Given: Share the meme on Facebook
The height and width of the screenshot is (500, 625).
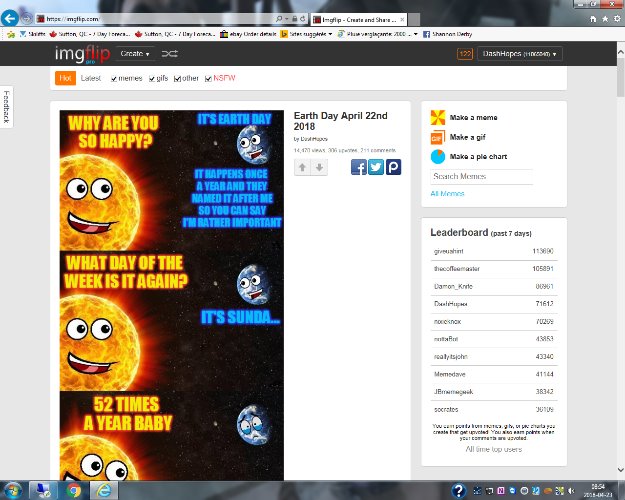Looking at the screenshot, I should click(359, 167).
